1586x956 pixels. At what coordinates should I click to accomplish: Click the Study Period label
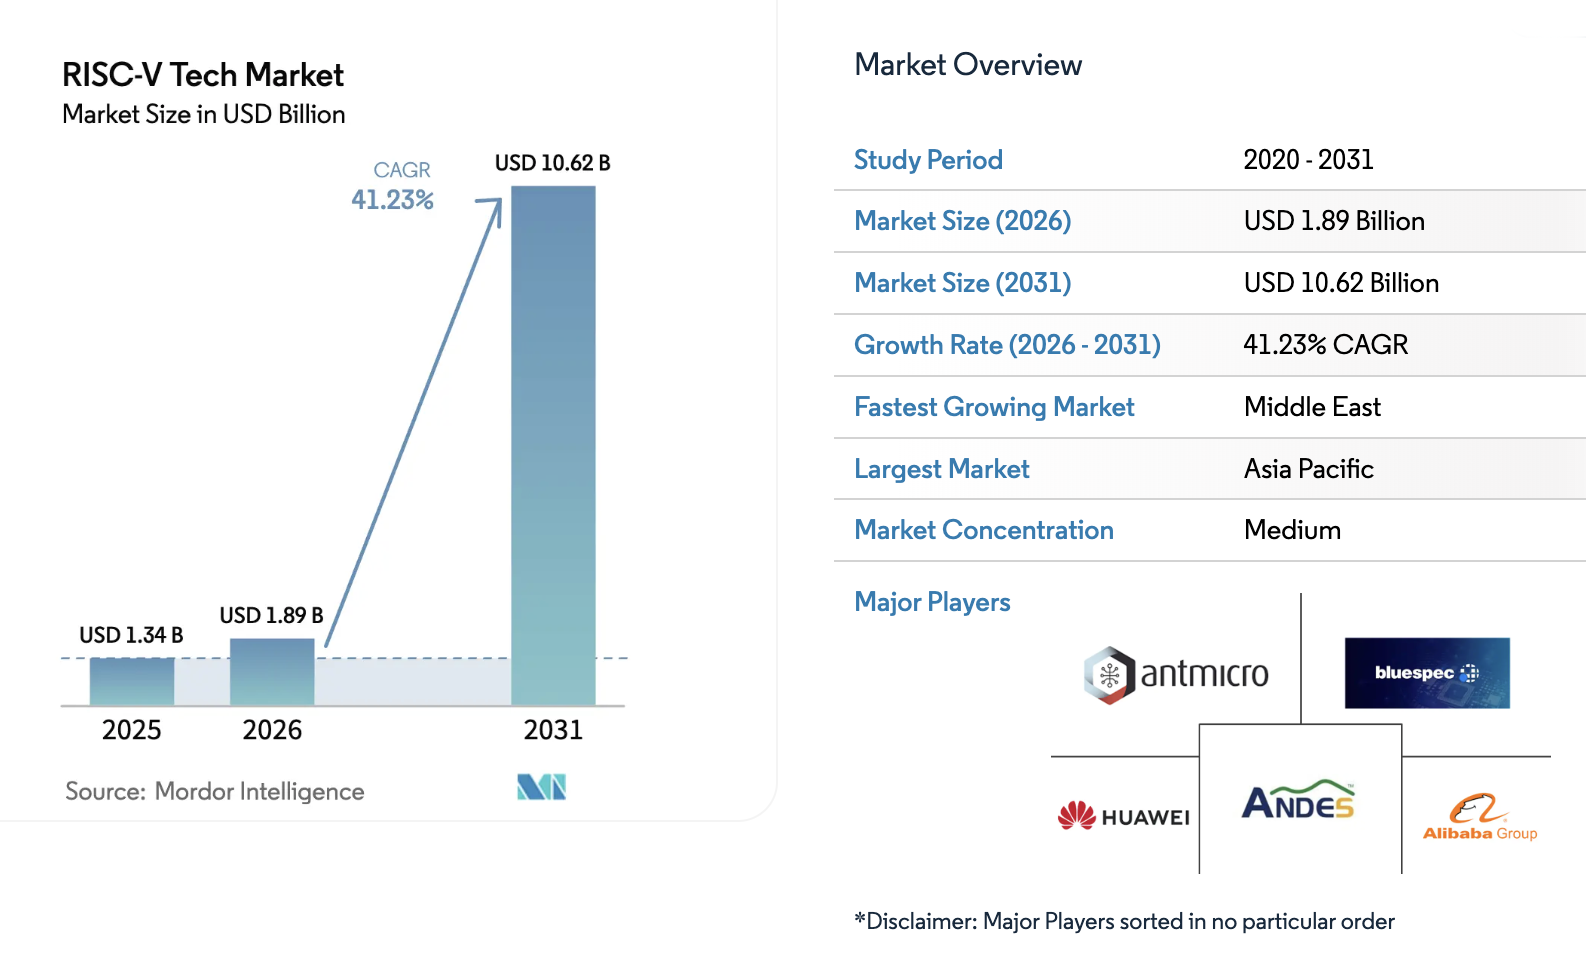tap(928, 160)
